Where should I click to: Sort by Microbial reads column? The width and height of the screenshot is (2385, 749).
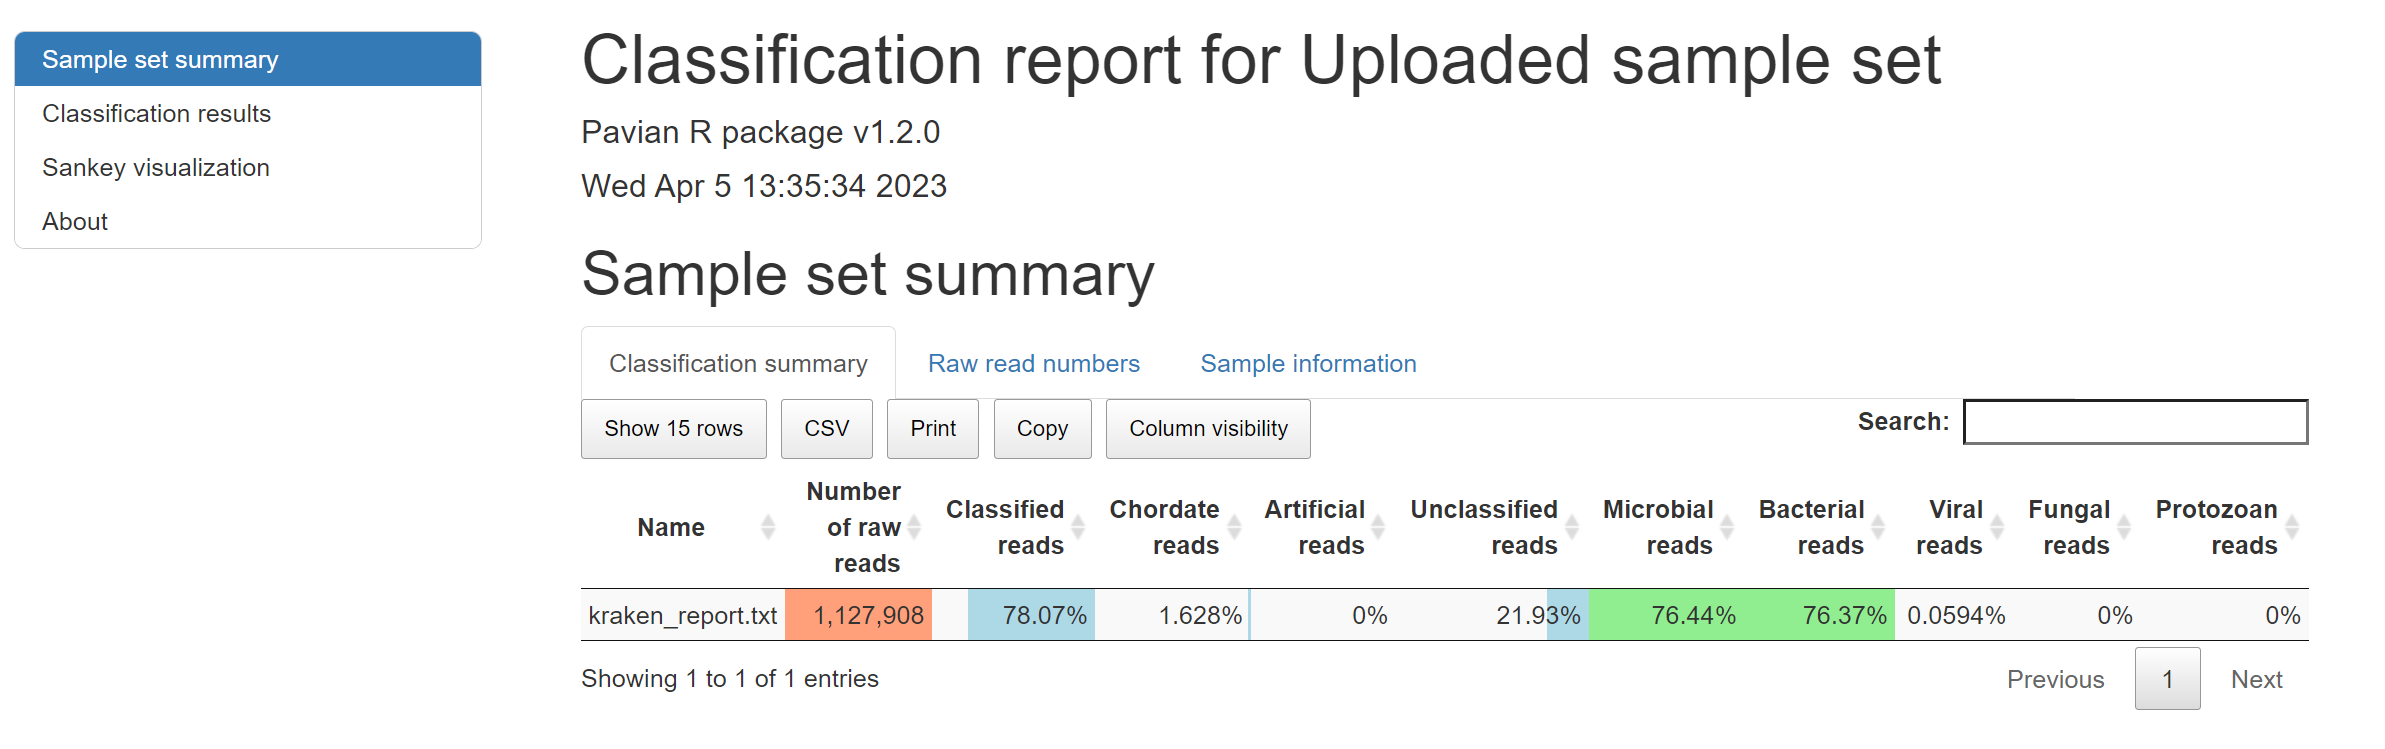click(1727, 527)
